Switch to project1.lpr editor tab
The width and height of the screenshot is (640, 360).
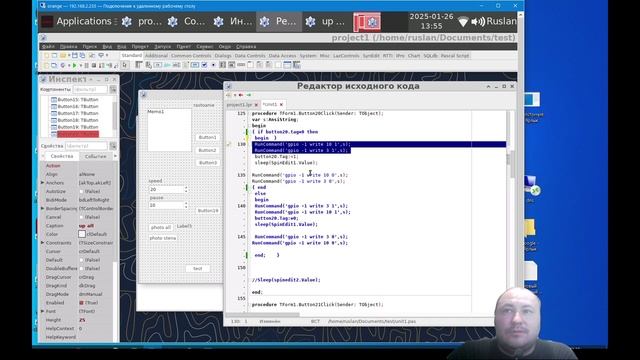click(x=239, y=105)
